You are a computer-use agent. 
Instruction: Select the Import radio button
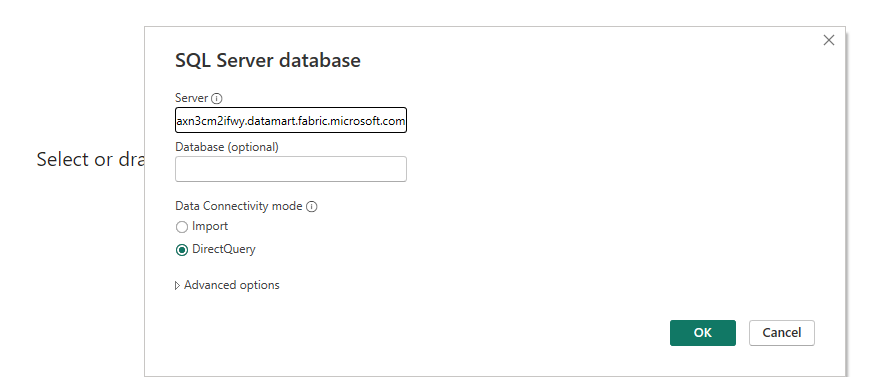[x=182, y=227]
